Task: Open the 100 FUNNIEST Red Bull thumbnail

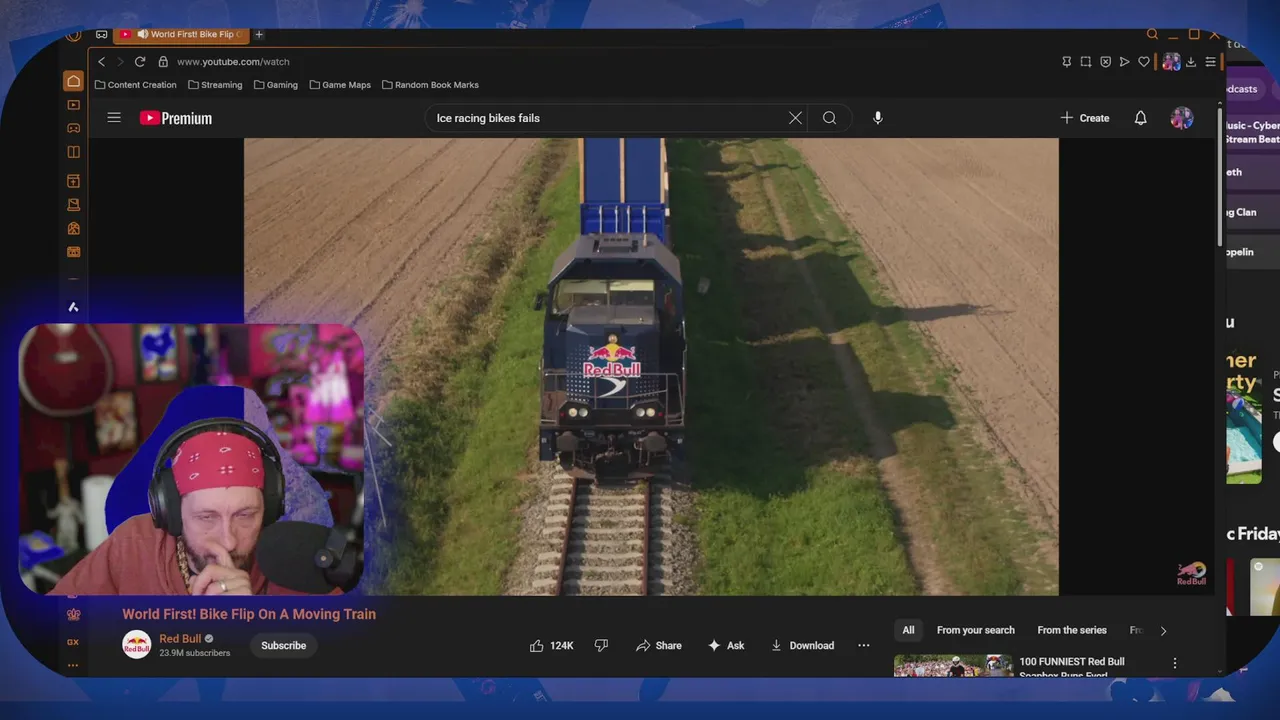Action: [x=953, y=665]
